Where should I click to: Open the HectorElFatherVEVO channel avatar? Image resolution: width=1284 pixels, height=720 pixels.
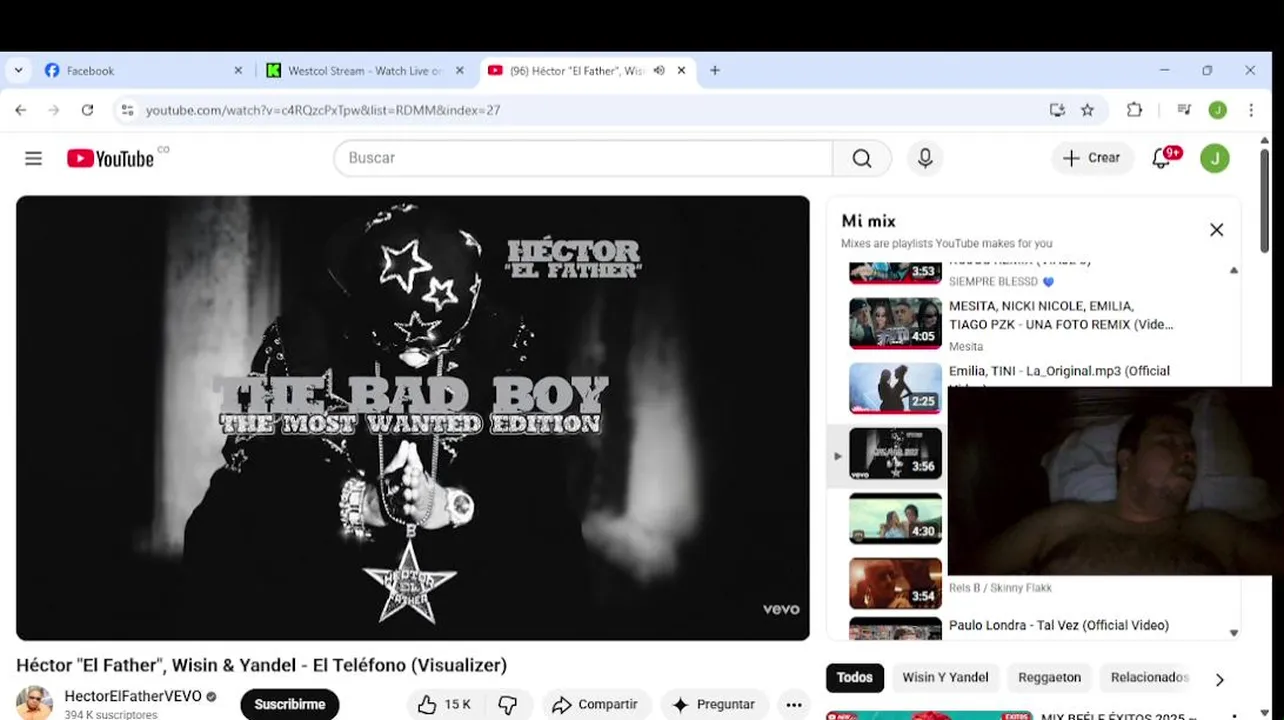tap(34, 703)
